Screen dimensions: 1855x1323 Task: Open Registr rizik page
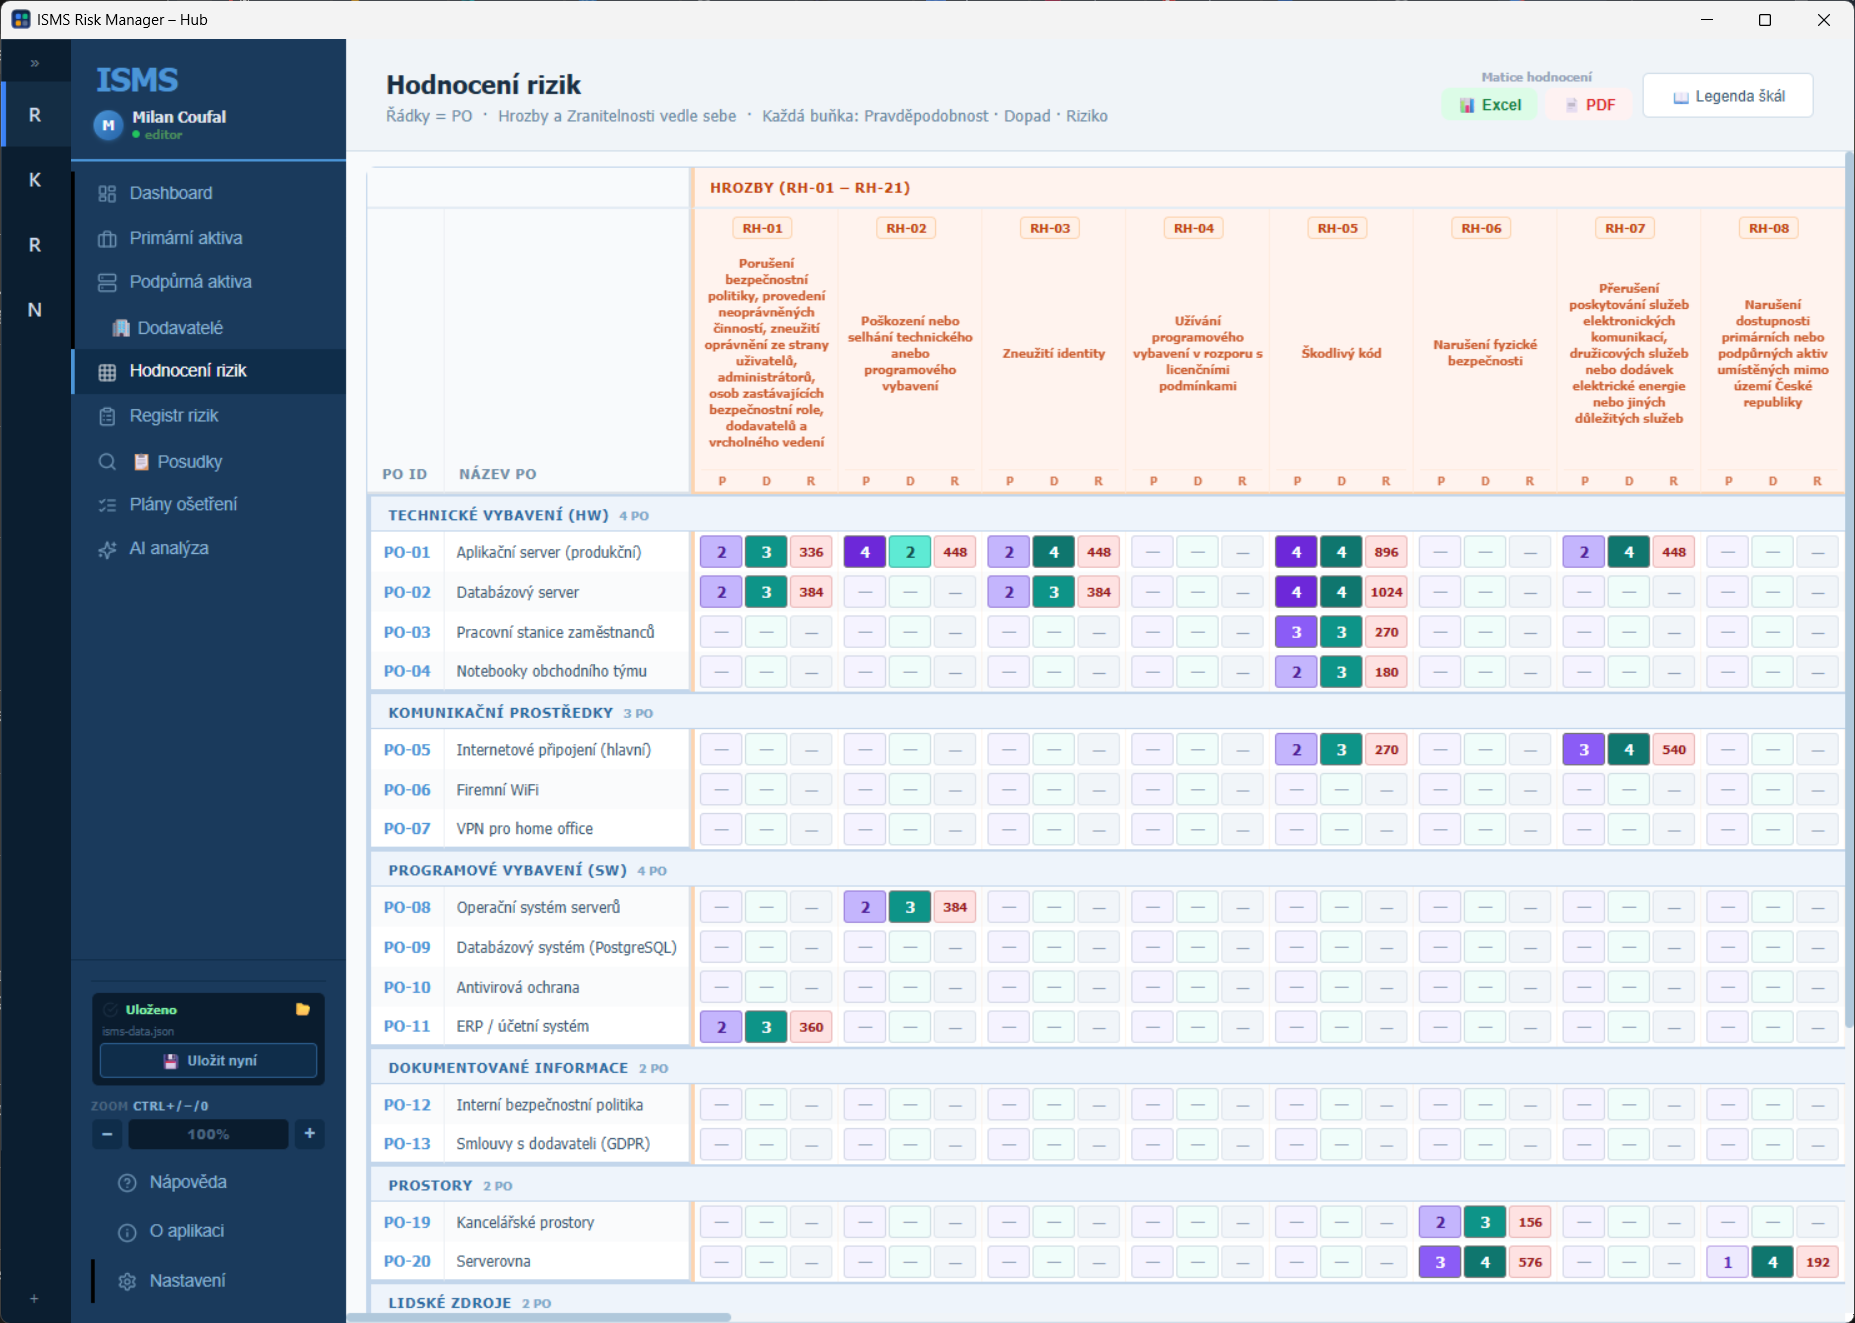point(208,416)
